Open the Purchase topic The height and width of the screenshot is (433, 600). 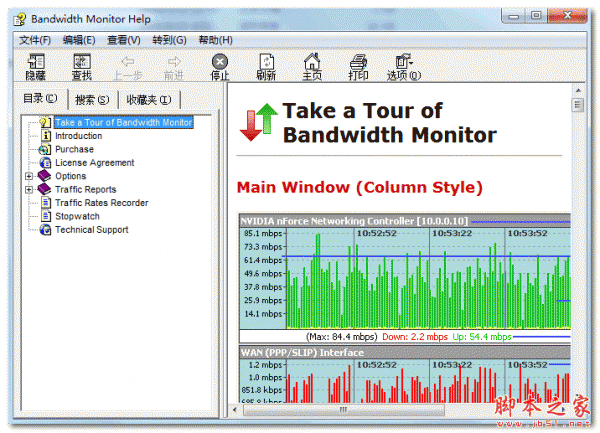click(x=74, y=149)
